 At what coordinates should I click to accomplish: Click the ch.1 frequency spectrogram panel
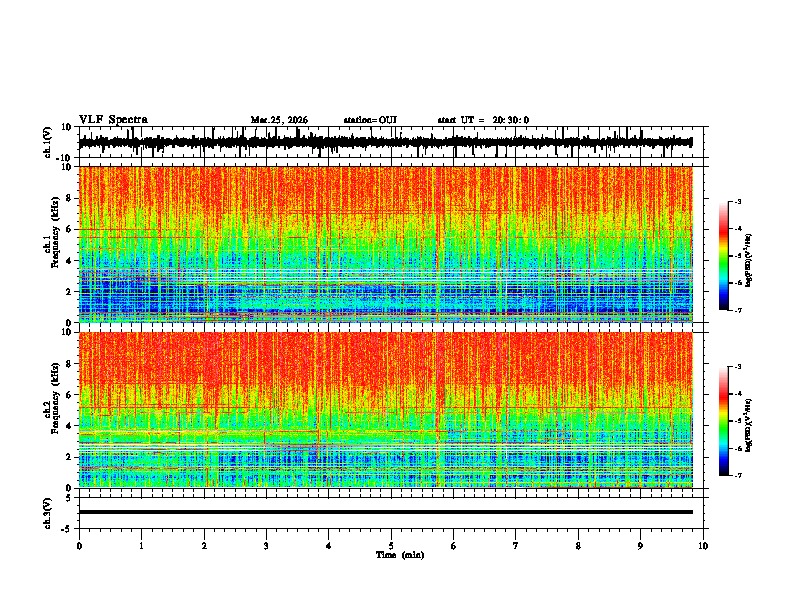coord(385,244)
